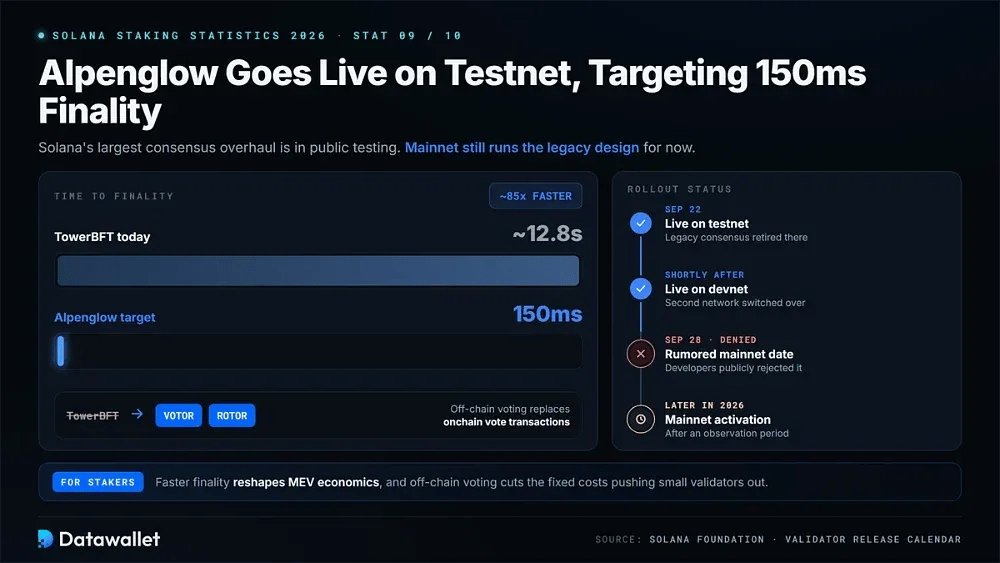Click the VOTOR badge

pyautogui.click(x=179, y=416)
